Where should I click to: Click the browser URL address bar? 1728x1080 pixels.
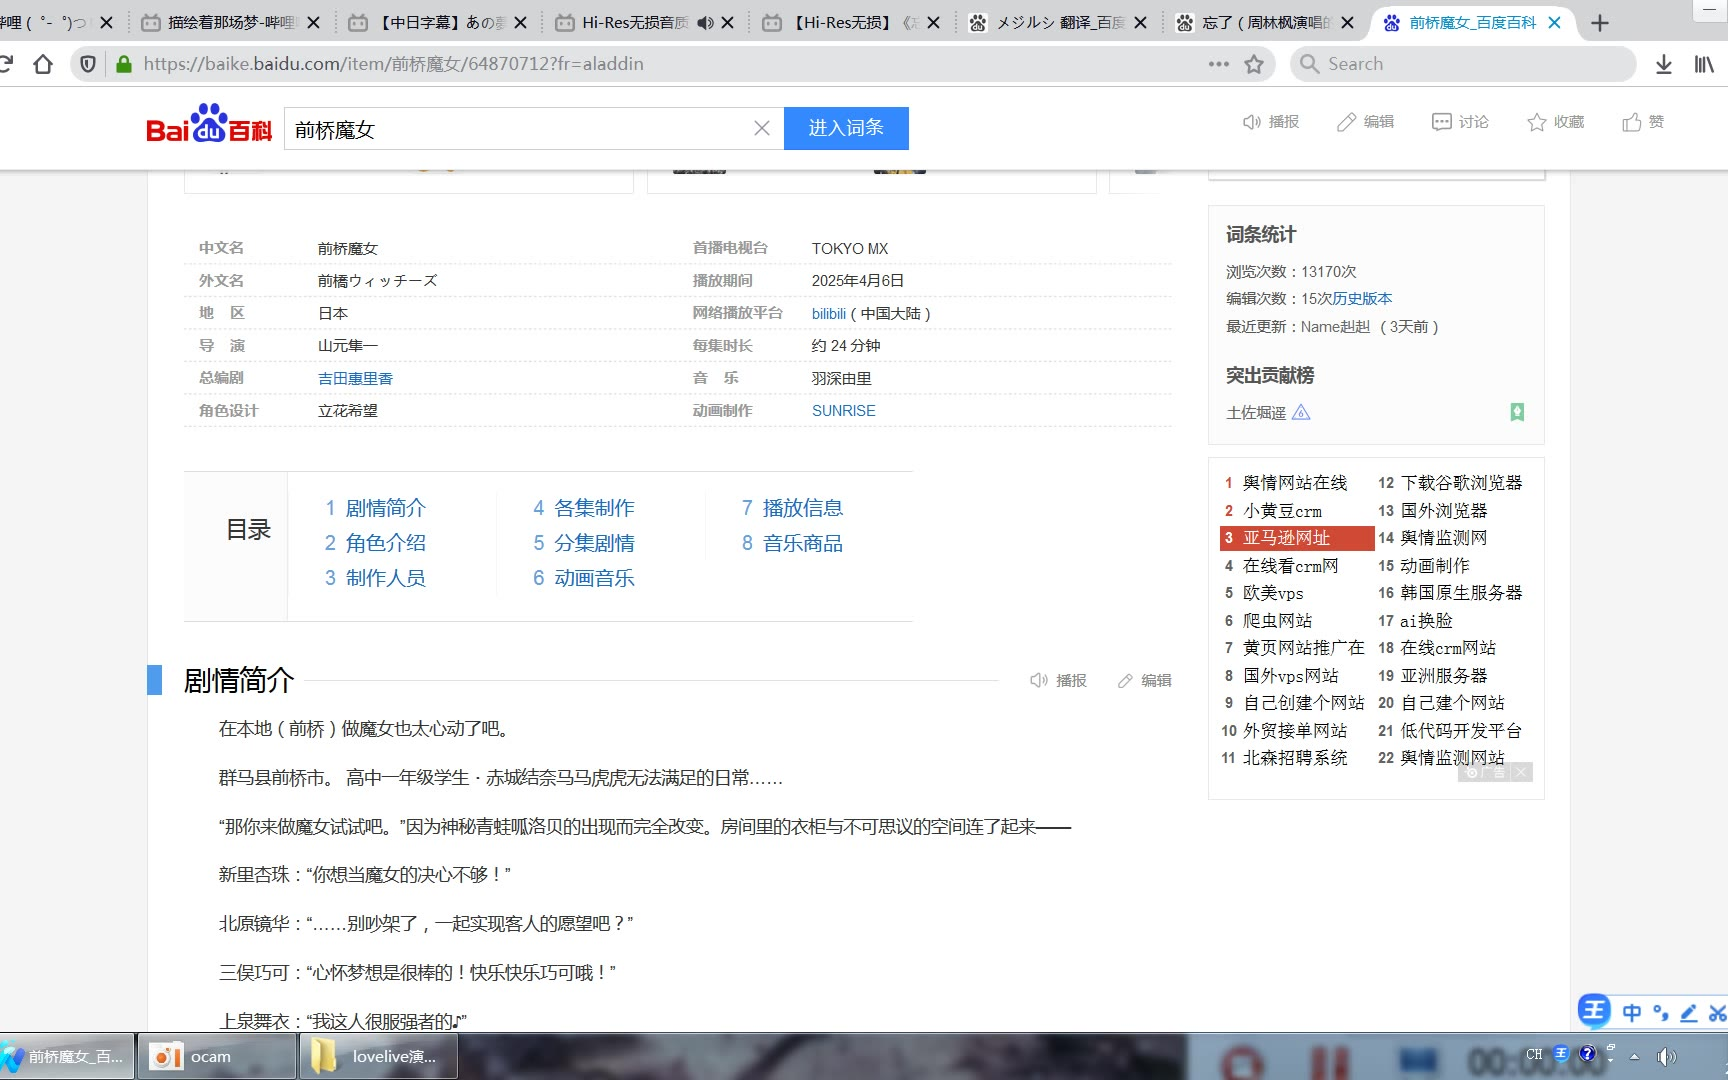coord(670,64)
